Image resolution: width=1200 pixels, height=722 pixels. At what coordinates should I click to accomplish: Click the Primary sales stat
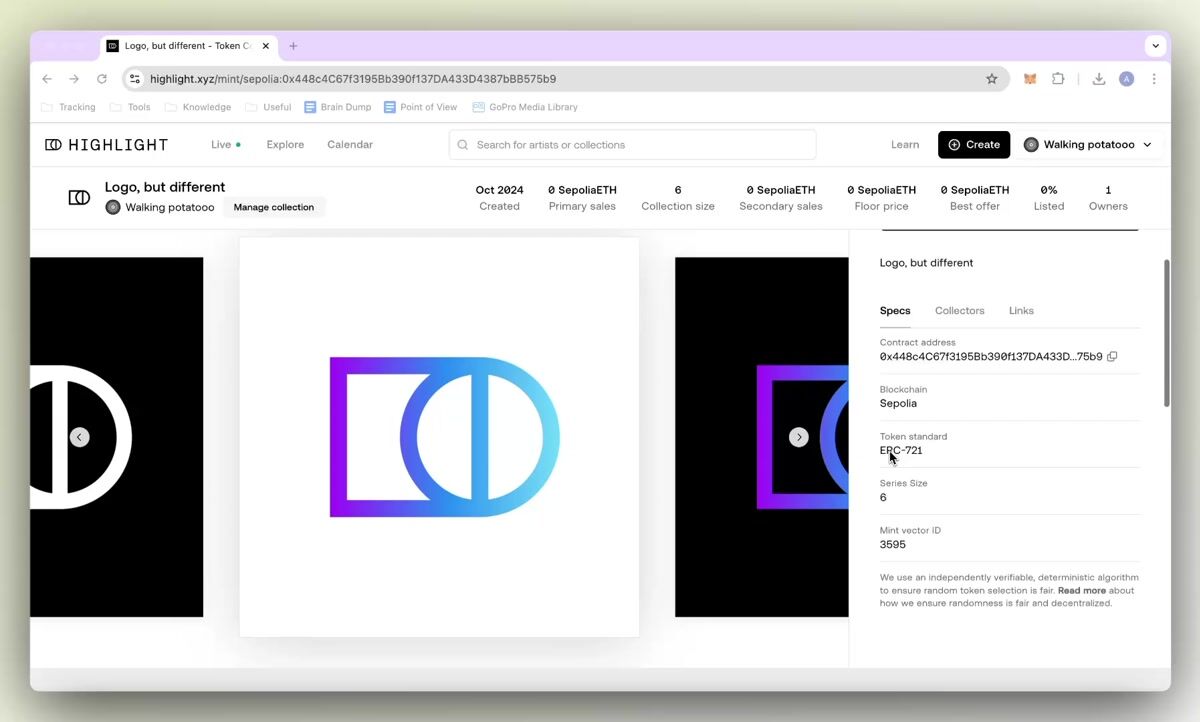click(x=582, y=198)
